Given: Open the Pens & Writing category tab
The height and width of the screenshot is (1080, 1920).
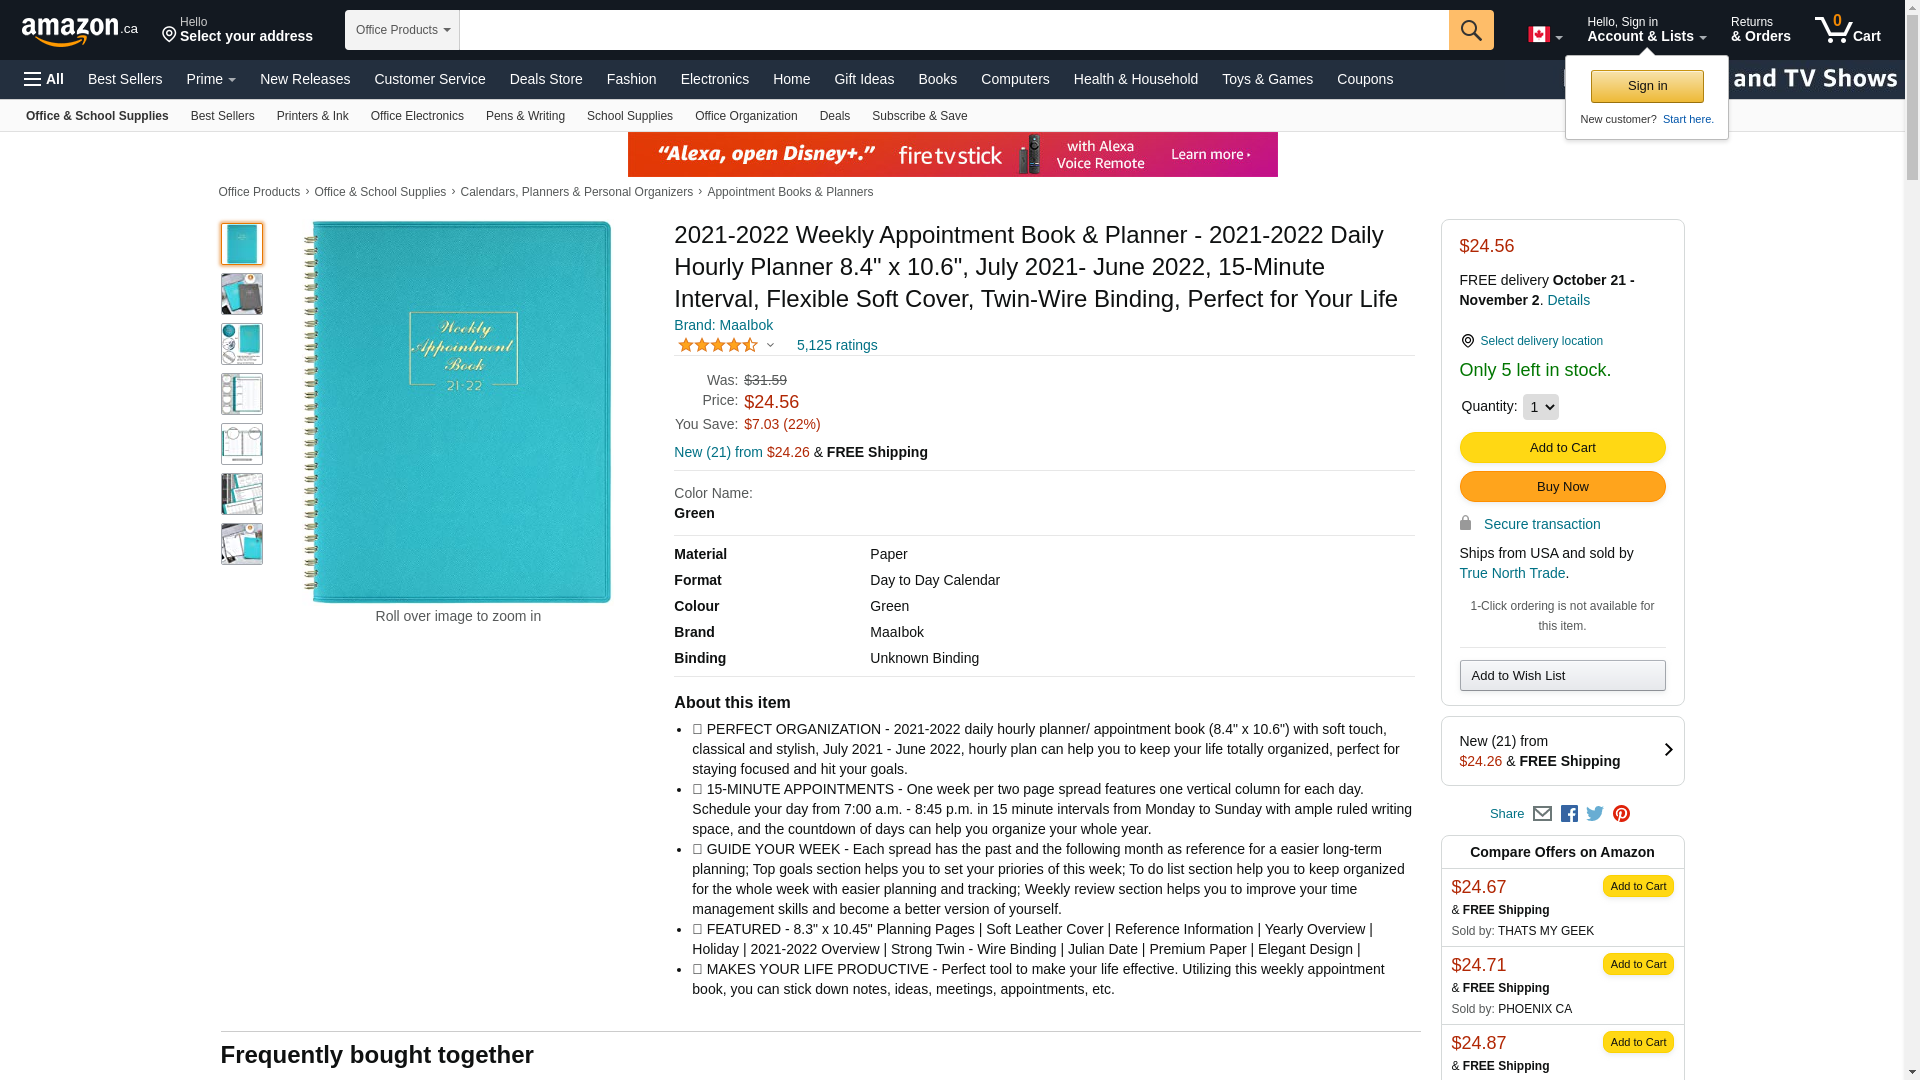Looking at the screenshot, I should (525, 116).
